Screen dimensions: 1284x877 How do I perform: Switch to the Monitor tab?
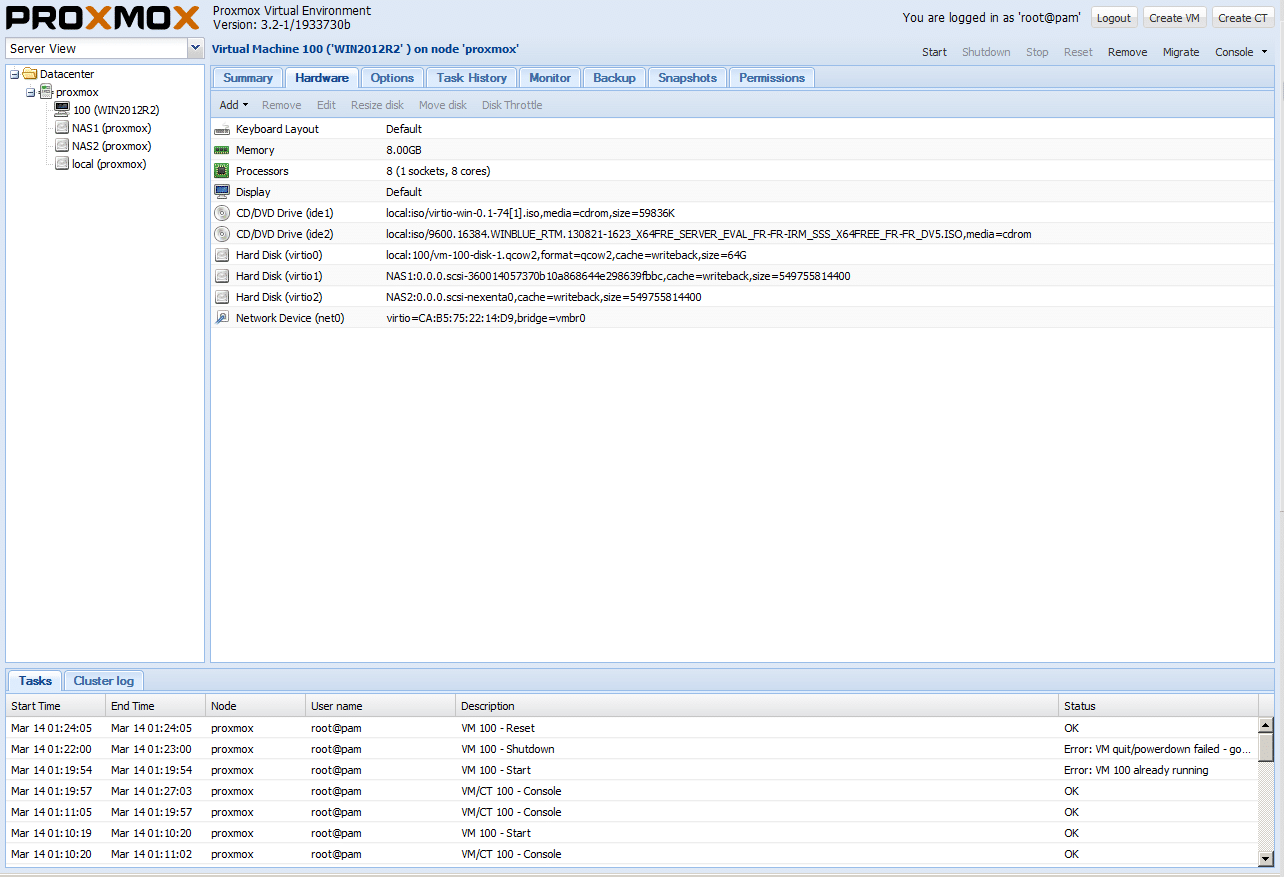pyautogui.click(x=550, y=78)
